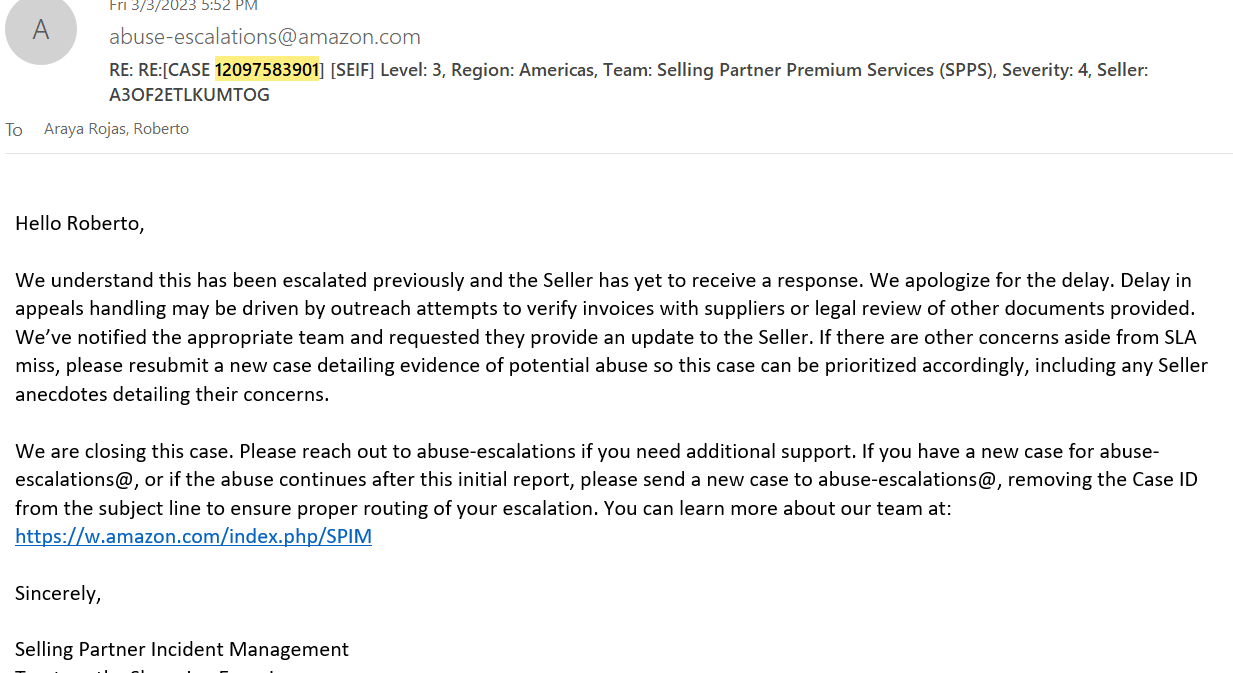Screen dimensions: 1233x673
Task: Click 'Level: 3' in the subject line
Action: [410, 70]
